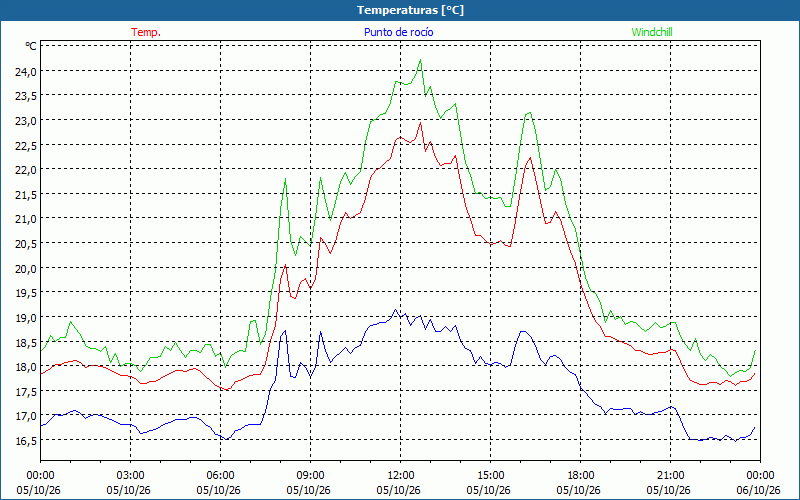
Task: Click the 22,5 y-axis label
Action: coord(26,145)
